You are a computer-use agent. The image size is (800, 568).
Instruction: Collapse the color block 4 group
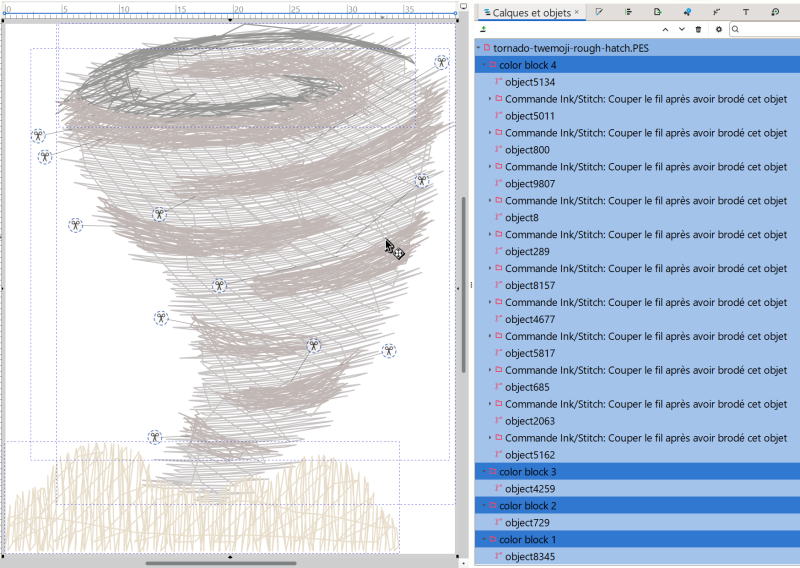coord(484,65)
